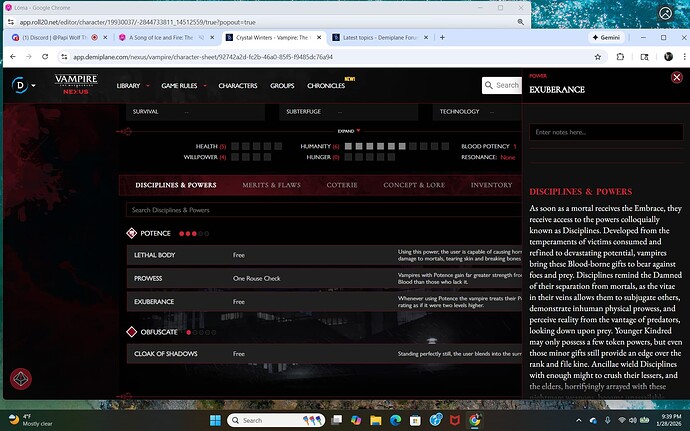Click the search magnifier icon in Nexus header
The width and height of the screenshot is (690, 431).
click(x=489, y=85)
